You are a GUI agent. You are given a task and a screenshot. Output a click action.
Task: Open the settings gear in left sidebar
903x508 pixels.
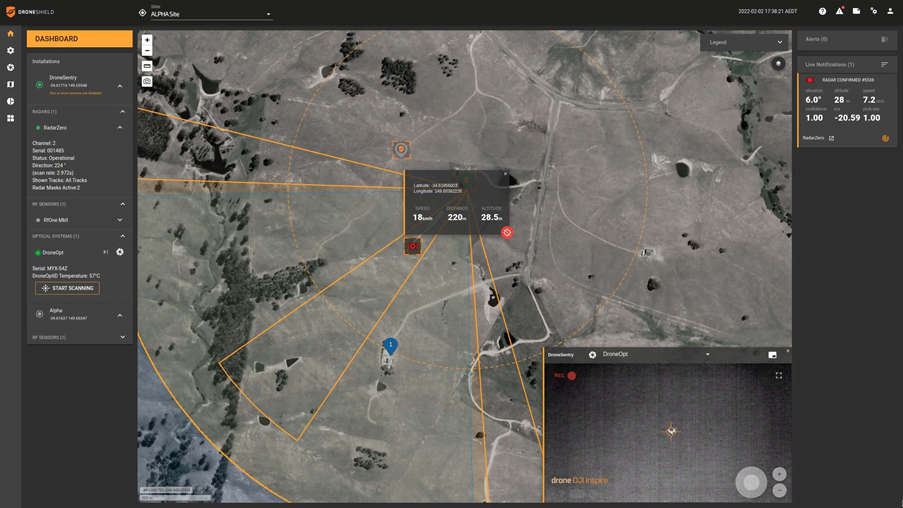tap(10, 51)
